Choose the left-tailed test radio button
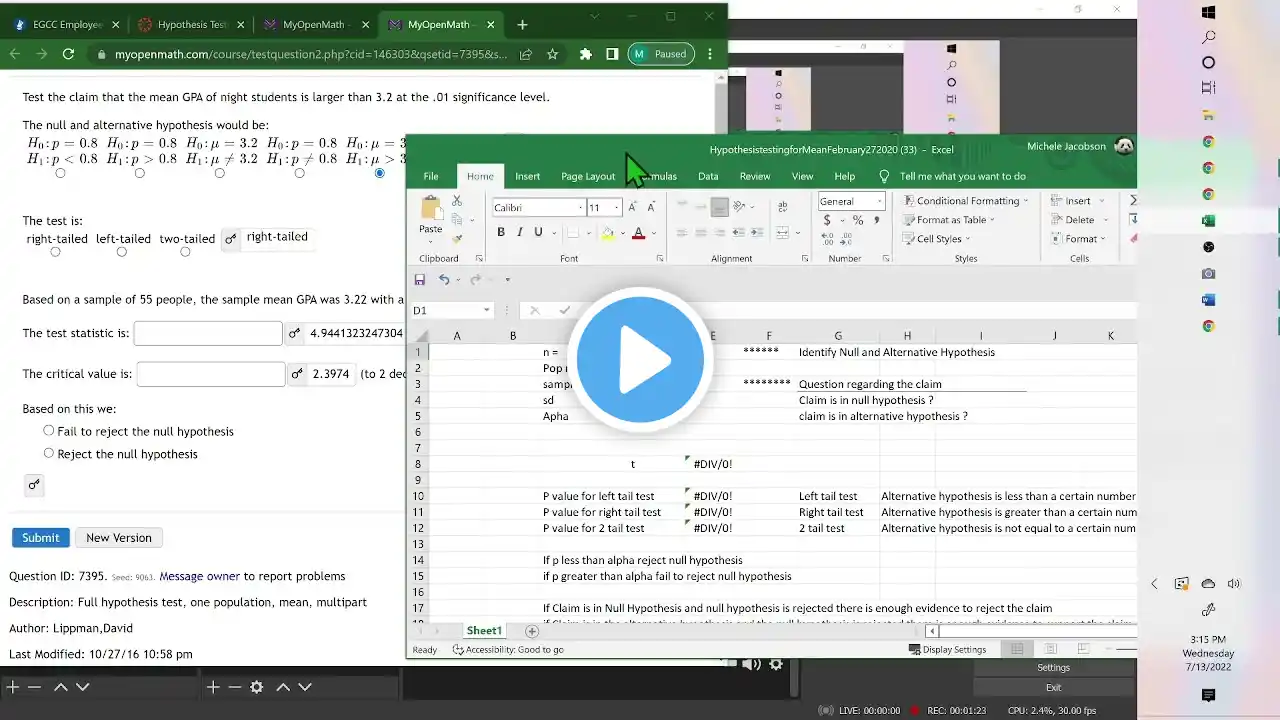1280x720 pixels. pyautogui.click(x=121, y=252)
